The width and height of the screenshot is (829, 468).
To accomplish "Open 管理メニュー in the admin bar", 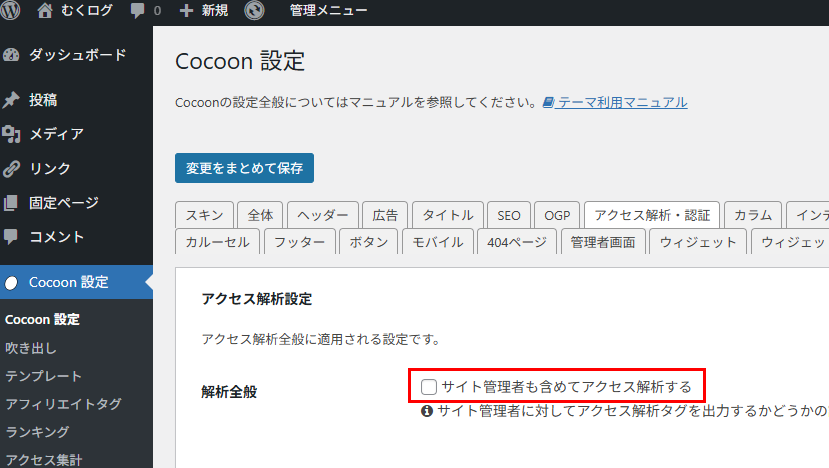I will [328, 10].
